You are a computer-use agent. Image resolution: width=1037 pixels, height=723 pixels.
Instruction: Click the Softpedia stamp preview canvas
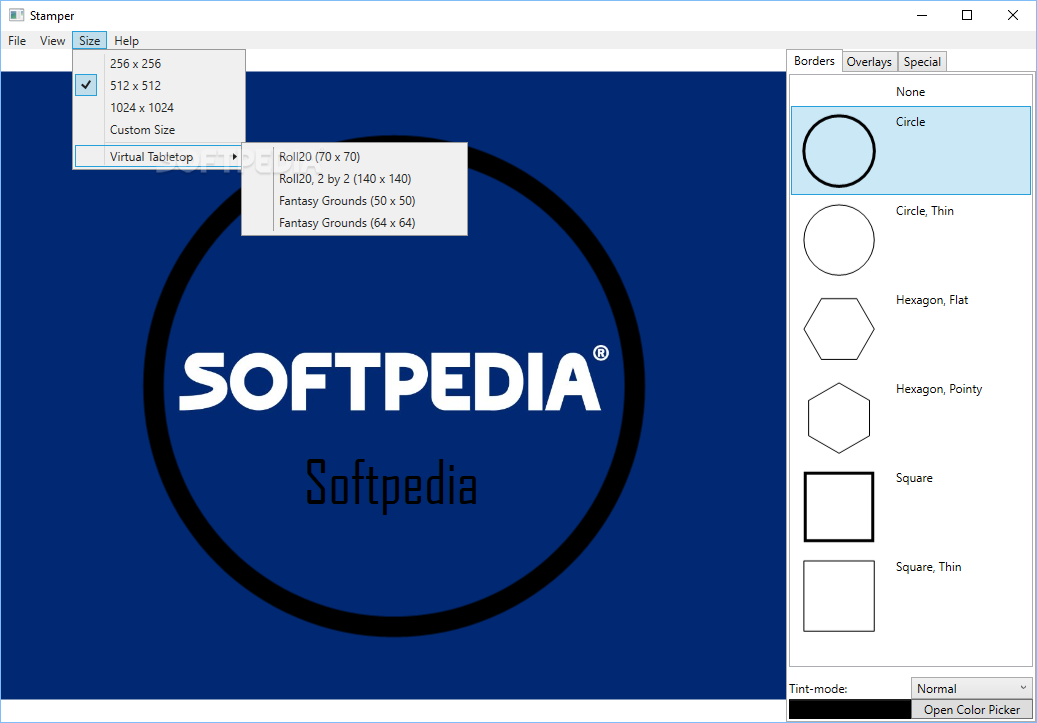tap(394, 385)
